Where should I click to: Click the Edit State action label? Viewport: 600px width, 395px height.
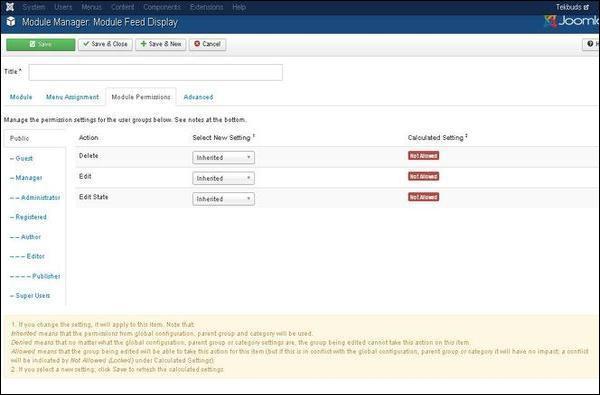point(93,197)
